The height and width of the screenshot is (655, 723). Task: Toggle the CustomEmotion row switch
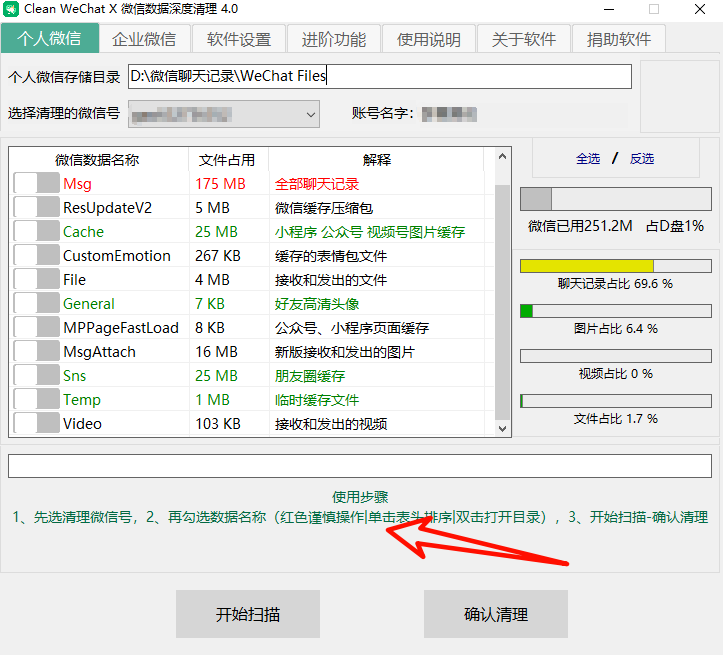tap(36, 255)
